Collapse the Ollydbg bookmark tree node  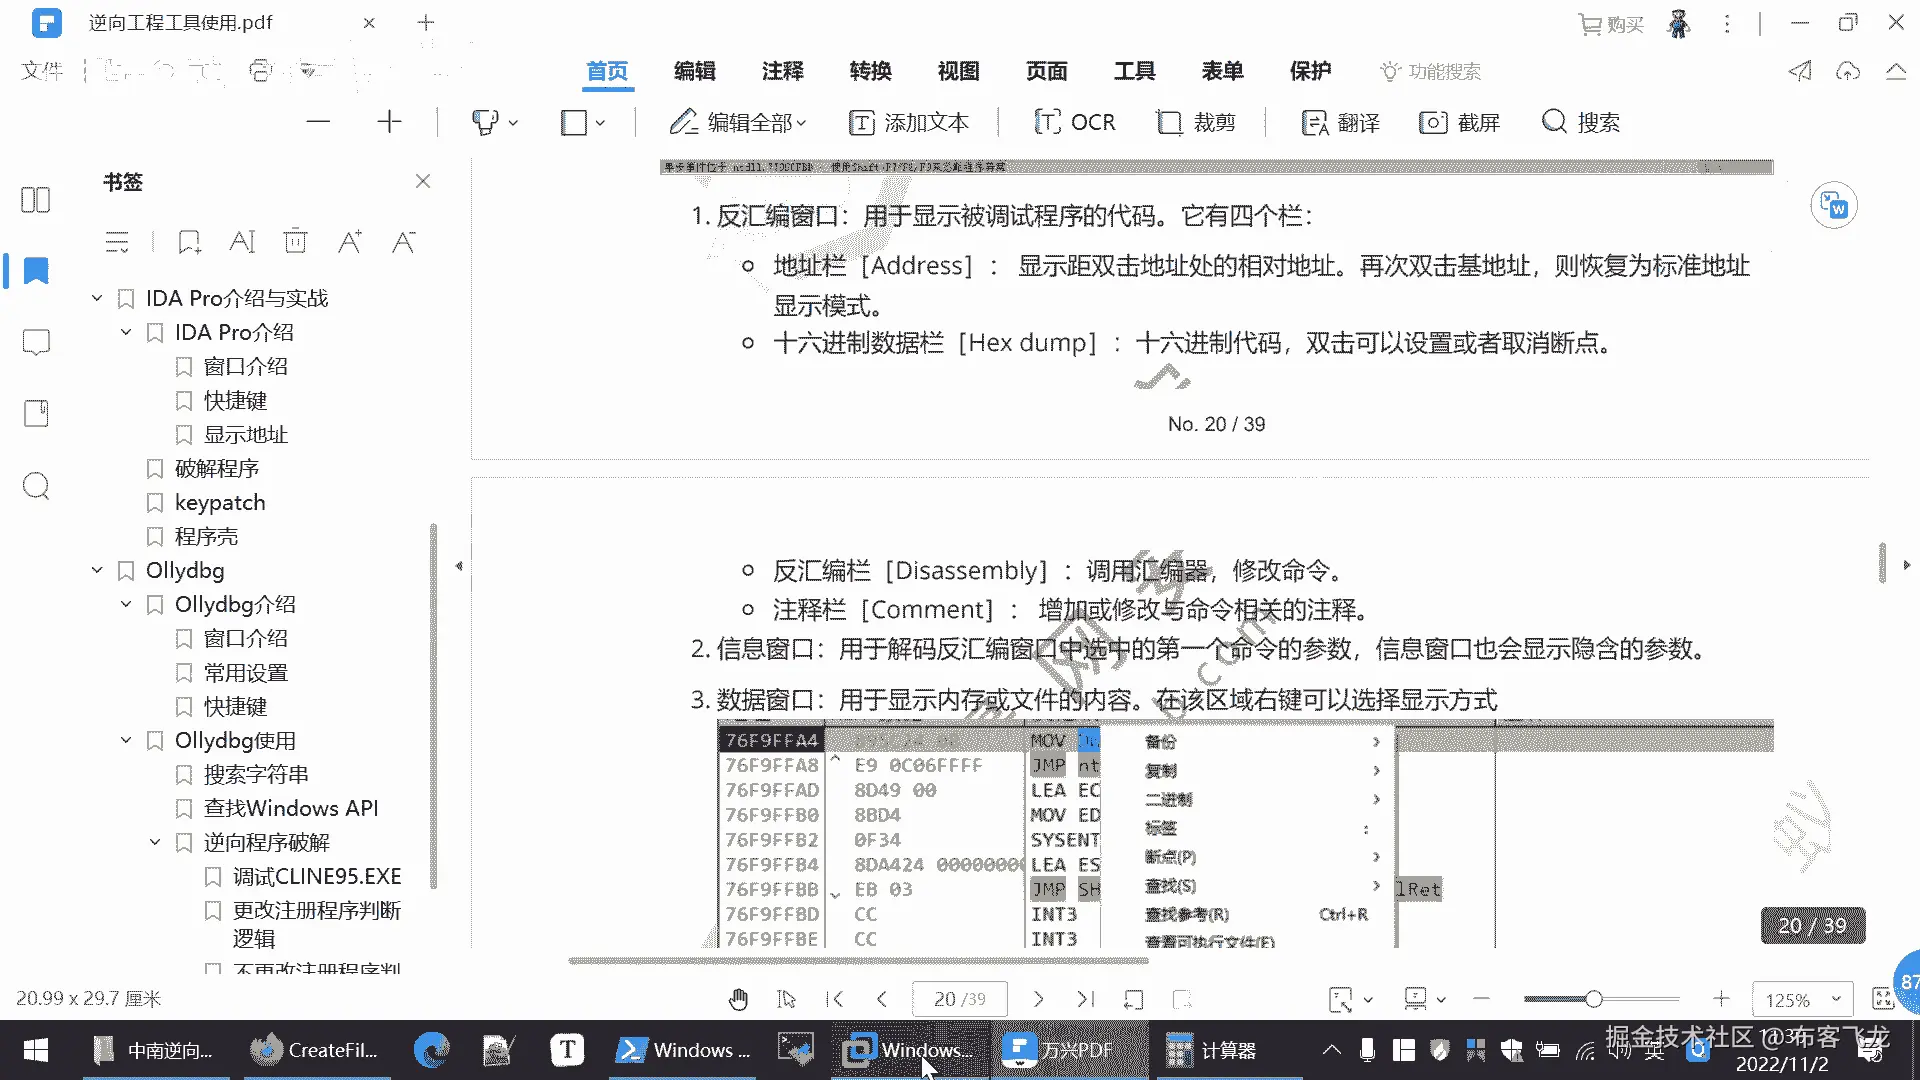point(97,570)
